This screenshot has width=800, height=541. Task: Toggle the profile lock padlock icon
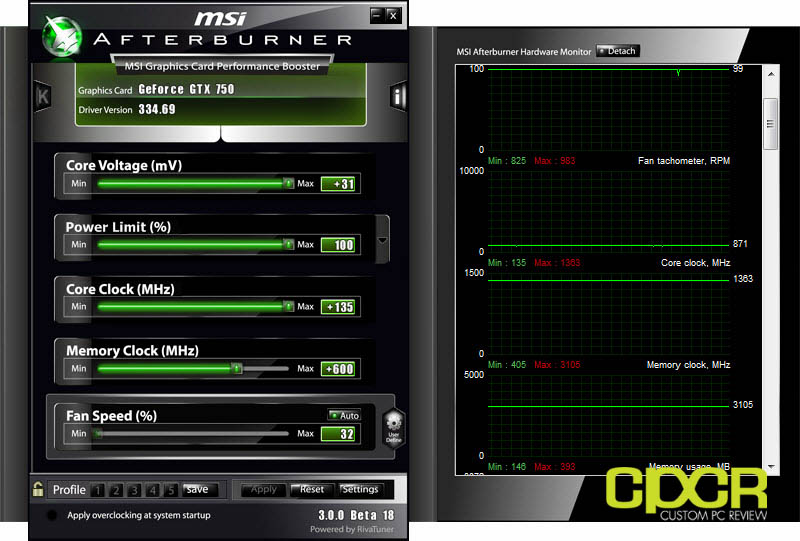(x=38, y=489)
